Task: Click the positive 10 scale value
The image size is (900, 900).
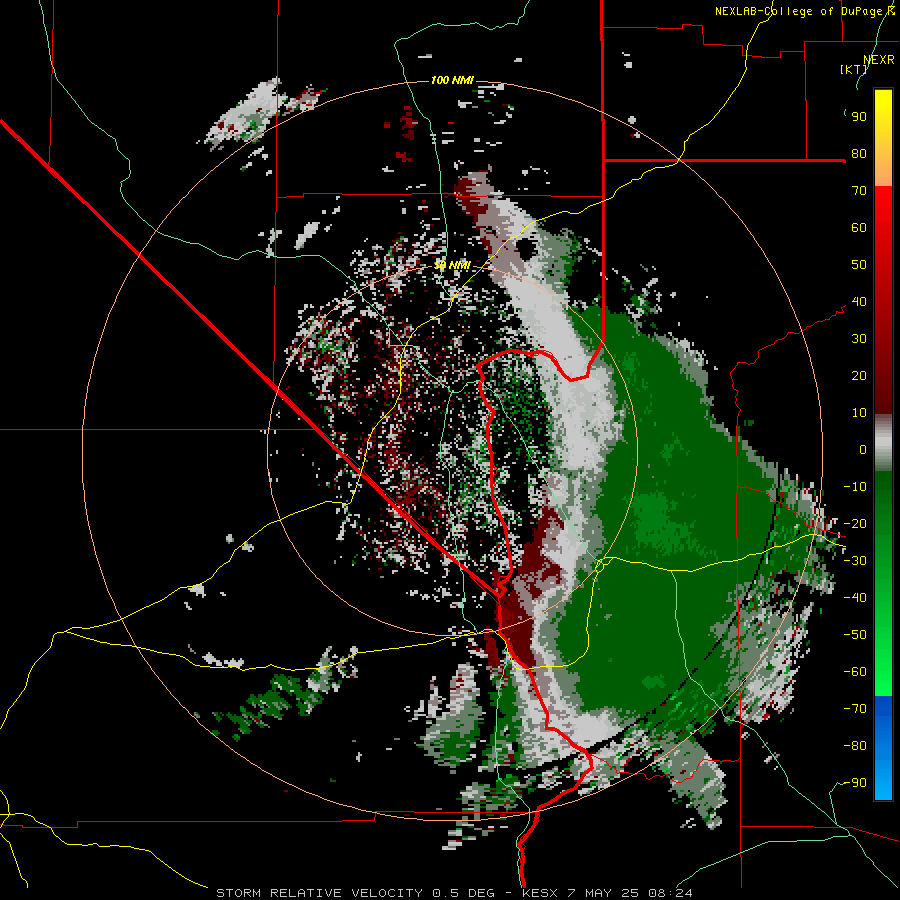Action: [x=859, y=413]
